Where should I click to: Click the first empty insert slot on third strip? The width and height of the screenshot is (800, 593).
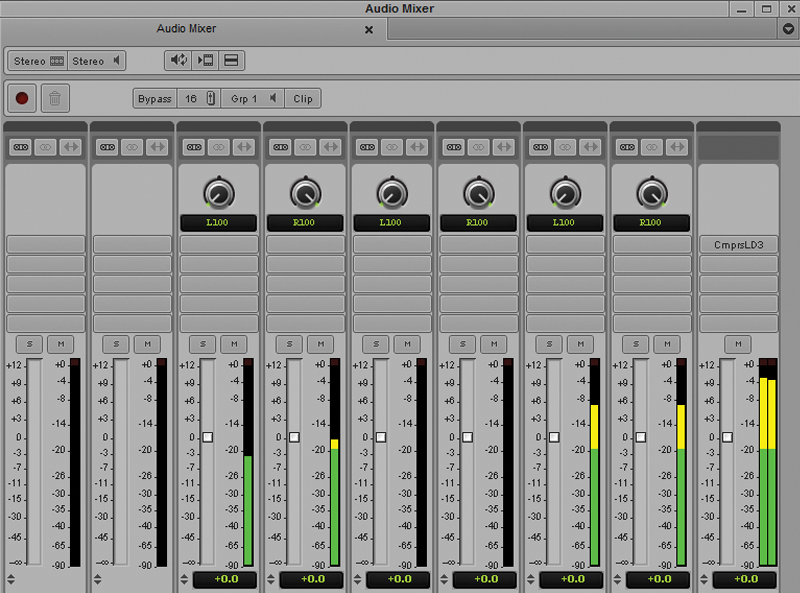pos(219,244)
